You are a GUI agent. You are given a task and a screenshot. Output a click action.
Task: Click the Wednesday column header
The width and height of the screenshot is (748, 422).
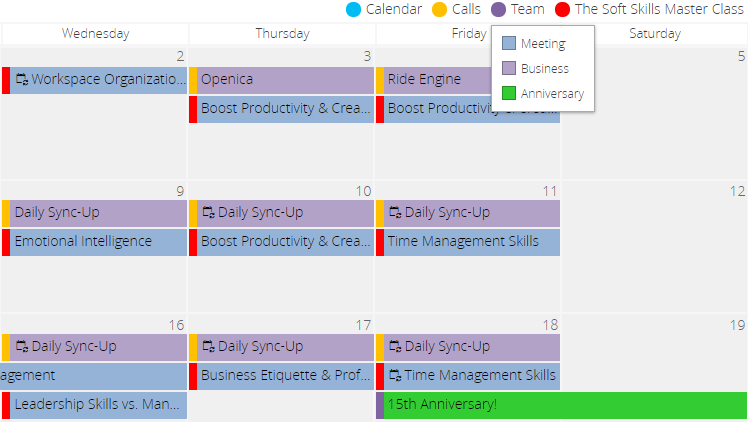tap(95, 33)
